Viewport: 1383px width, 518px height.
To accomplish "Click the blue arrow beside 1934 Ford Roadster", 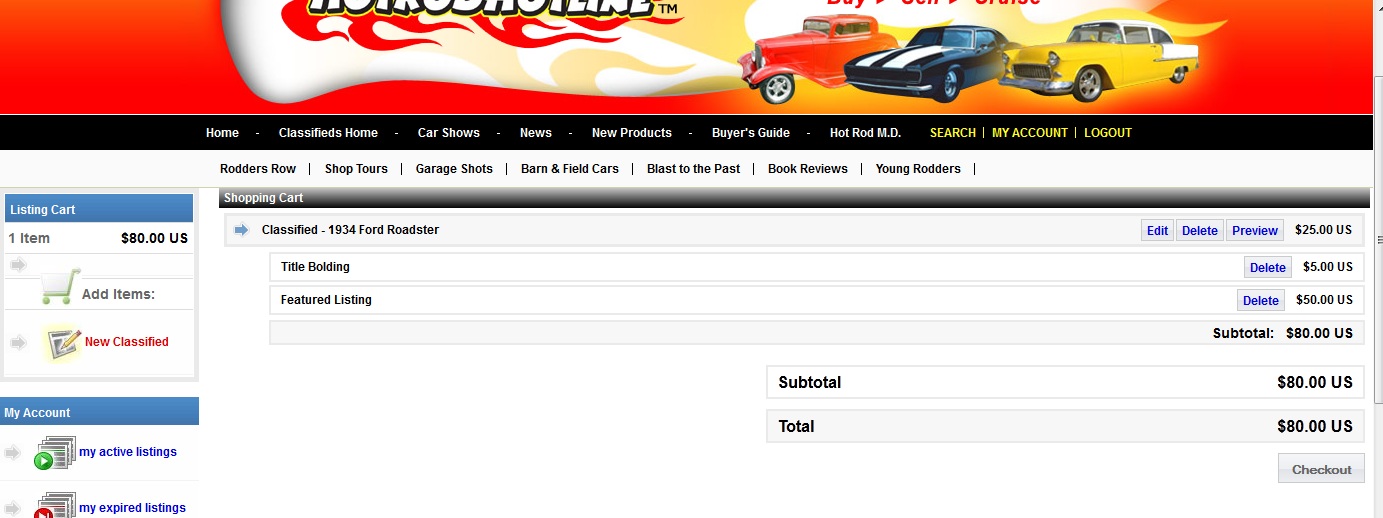I will (241, 230).
